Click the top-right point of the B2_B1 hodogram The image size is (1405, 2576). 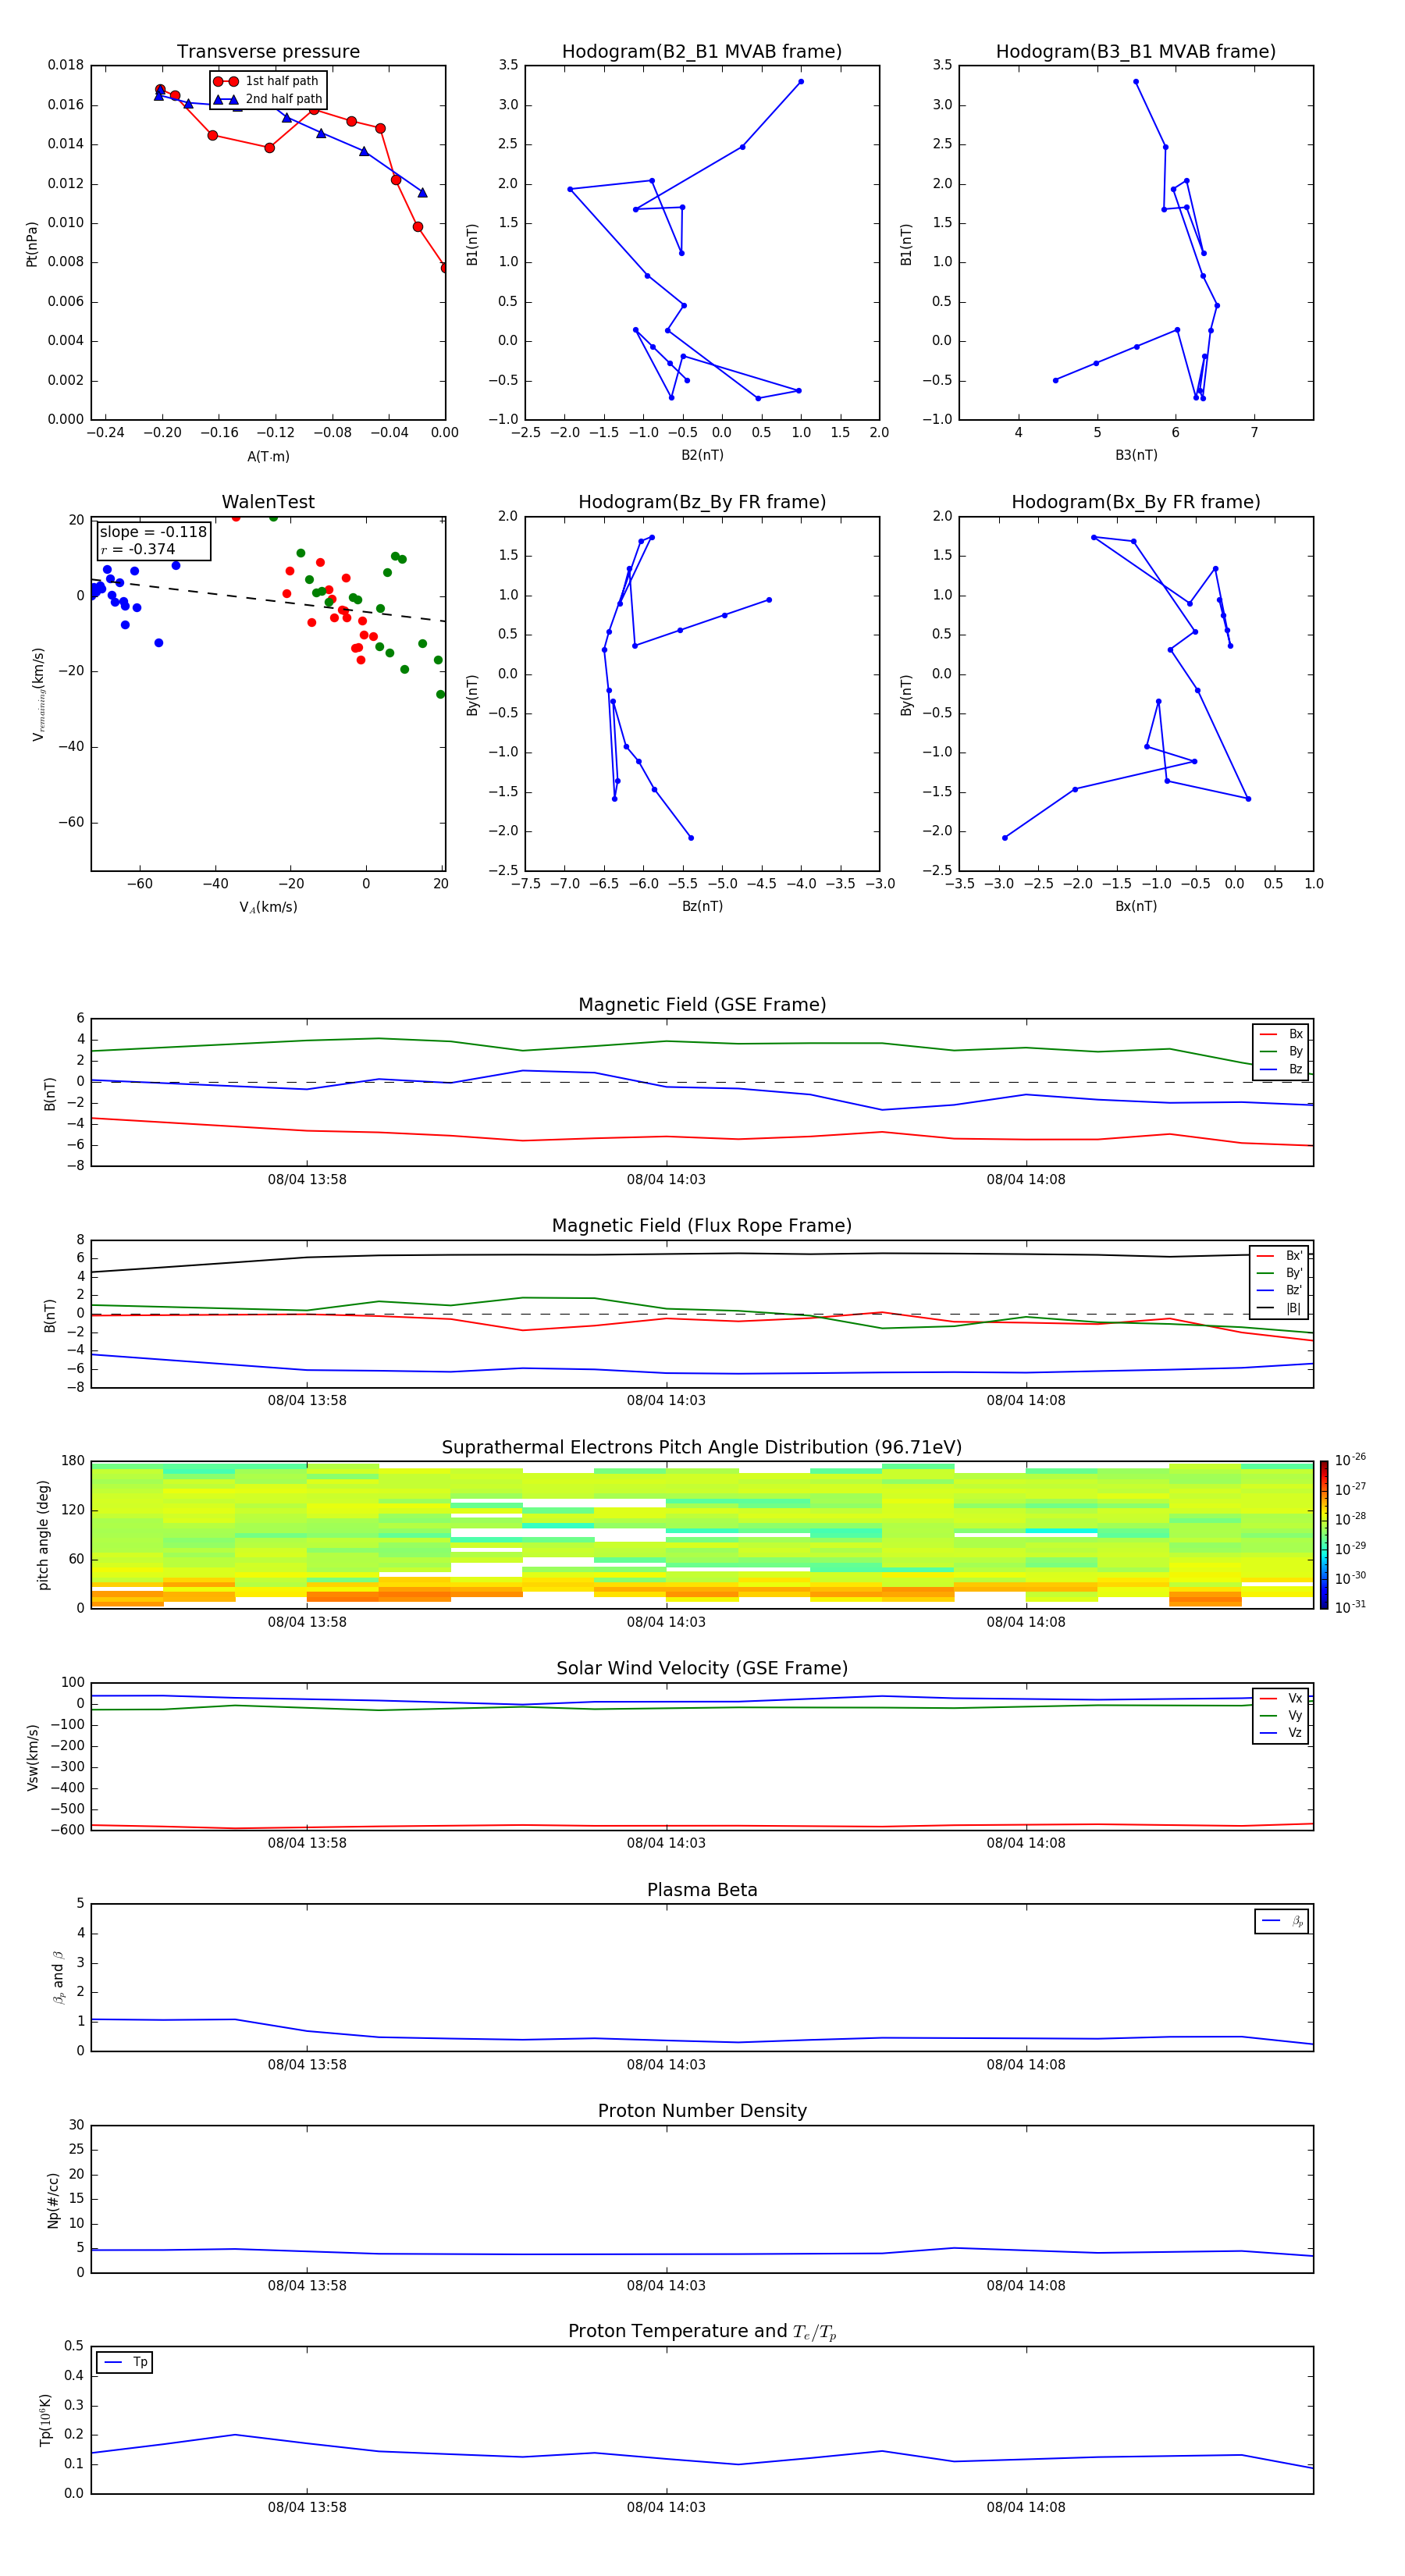801,82
